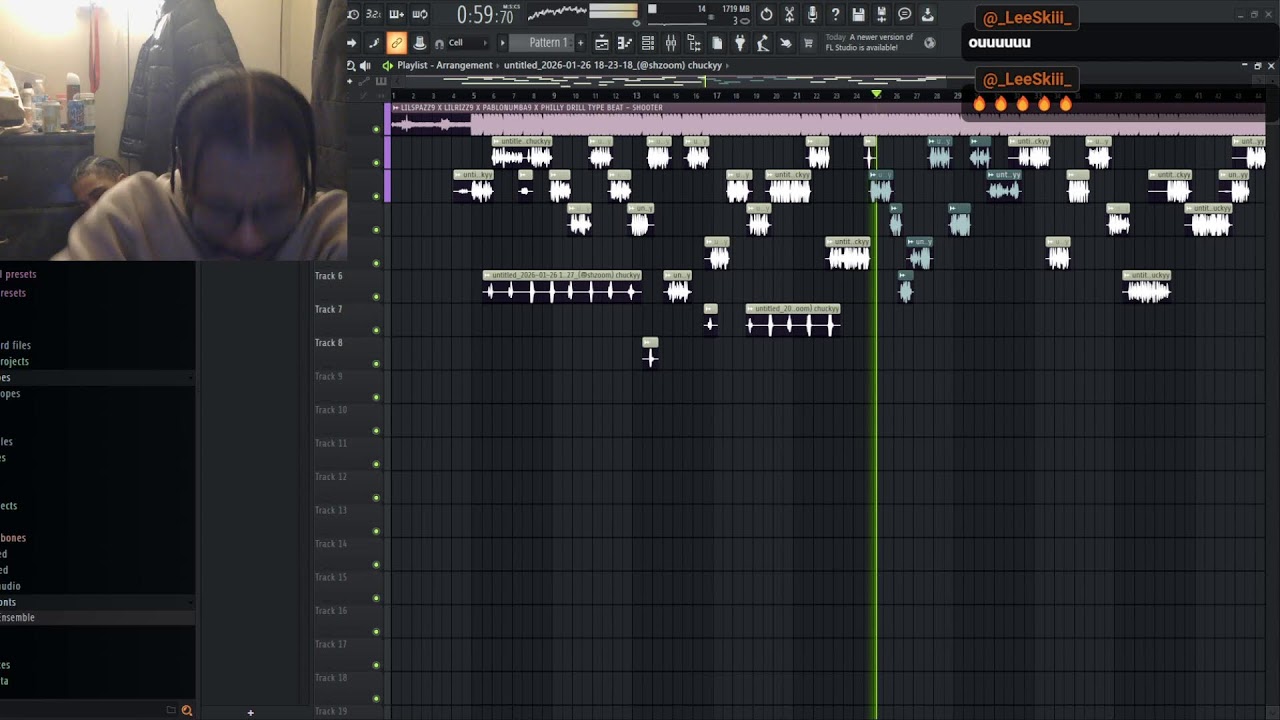This screenshot has width=1280, height=720.
Task: Click the stamp tool icon
Action: (419, 43)
